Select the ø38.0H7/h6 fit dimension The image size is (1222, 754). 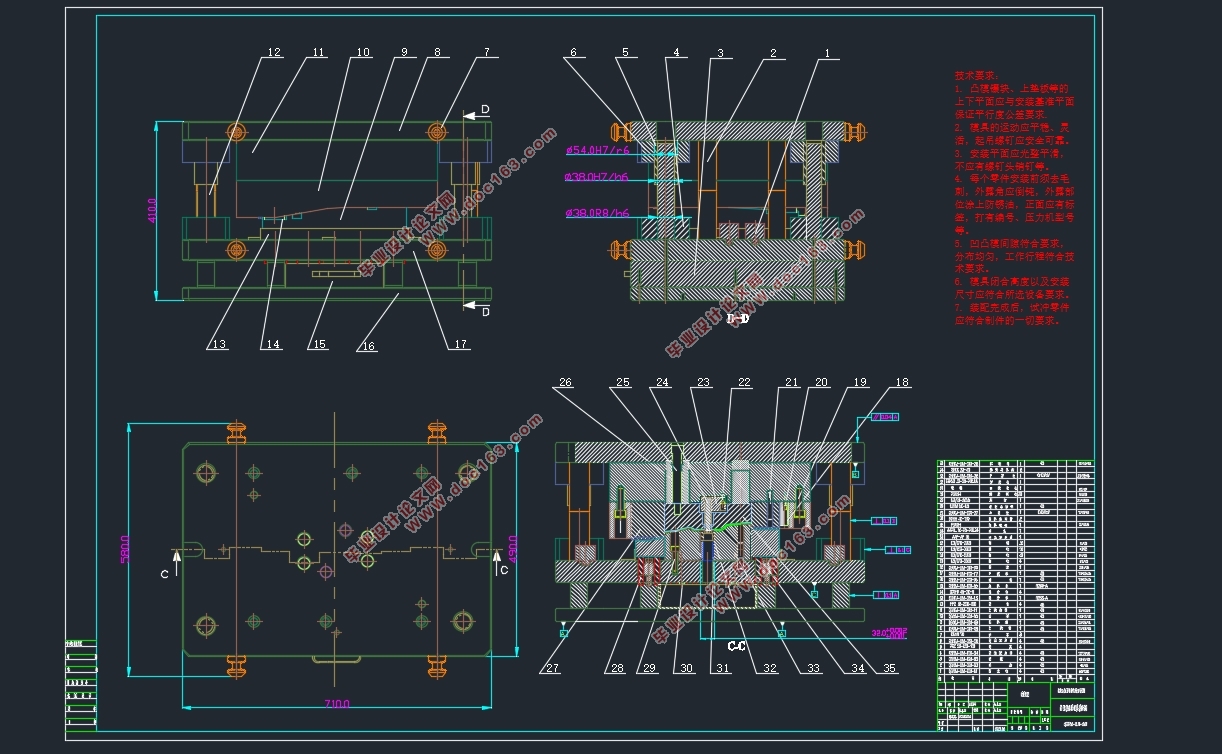[x=598, y=176]
